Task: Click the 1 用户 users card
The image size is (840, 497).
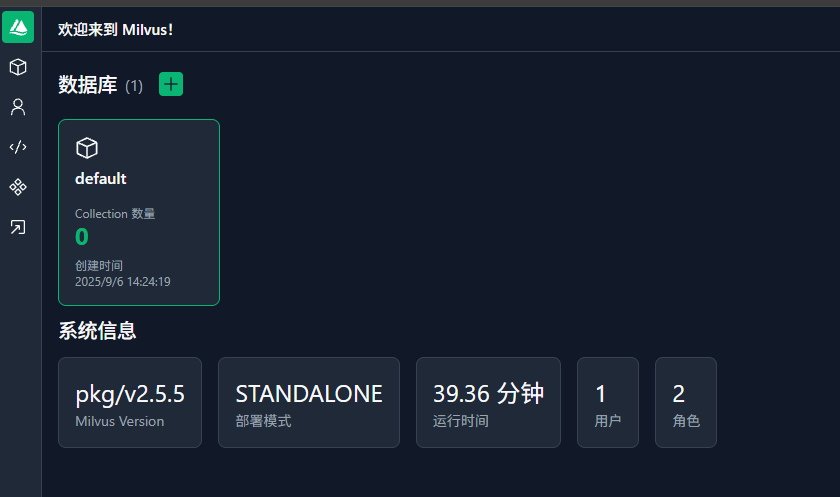Action: point(607,402)
